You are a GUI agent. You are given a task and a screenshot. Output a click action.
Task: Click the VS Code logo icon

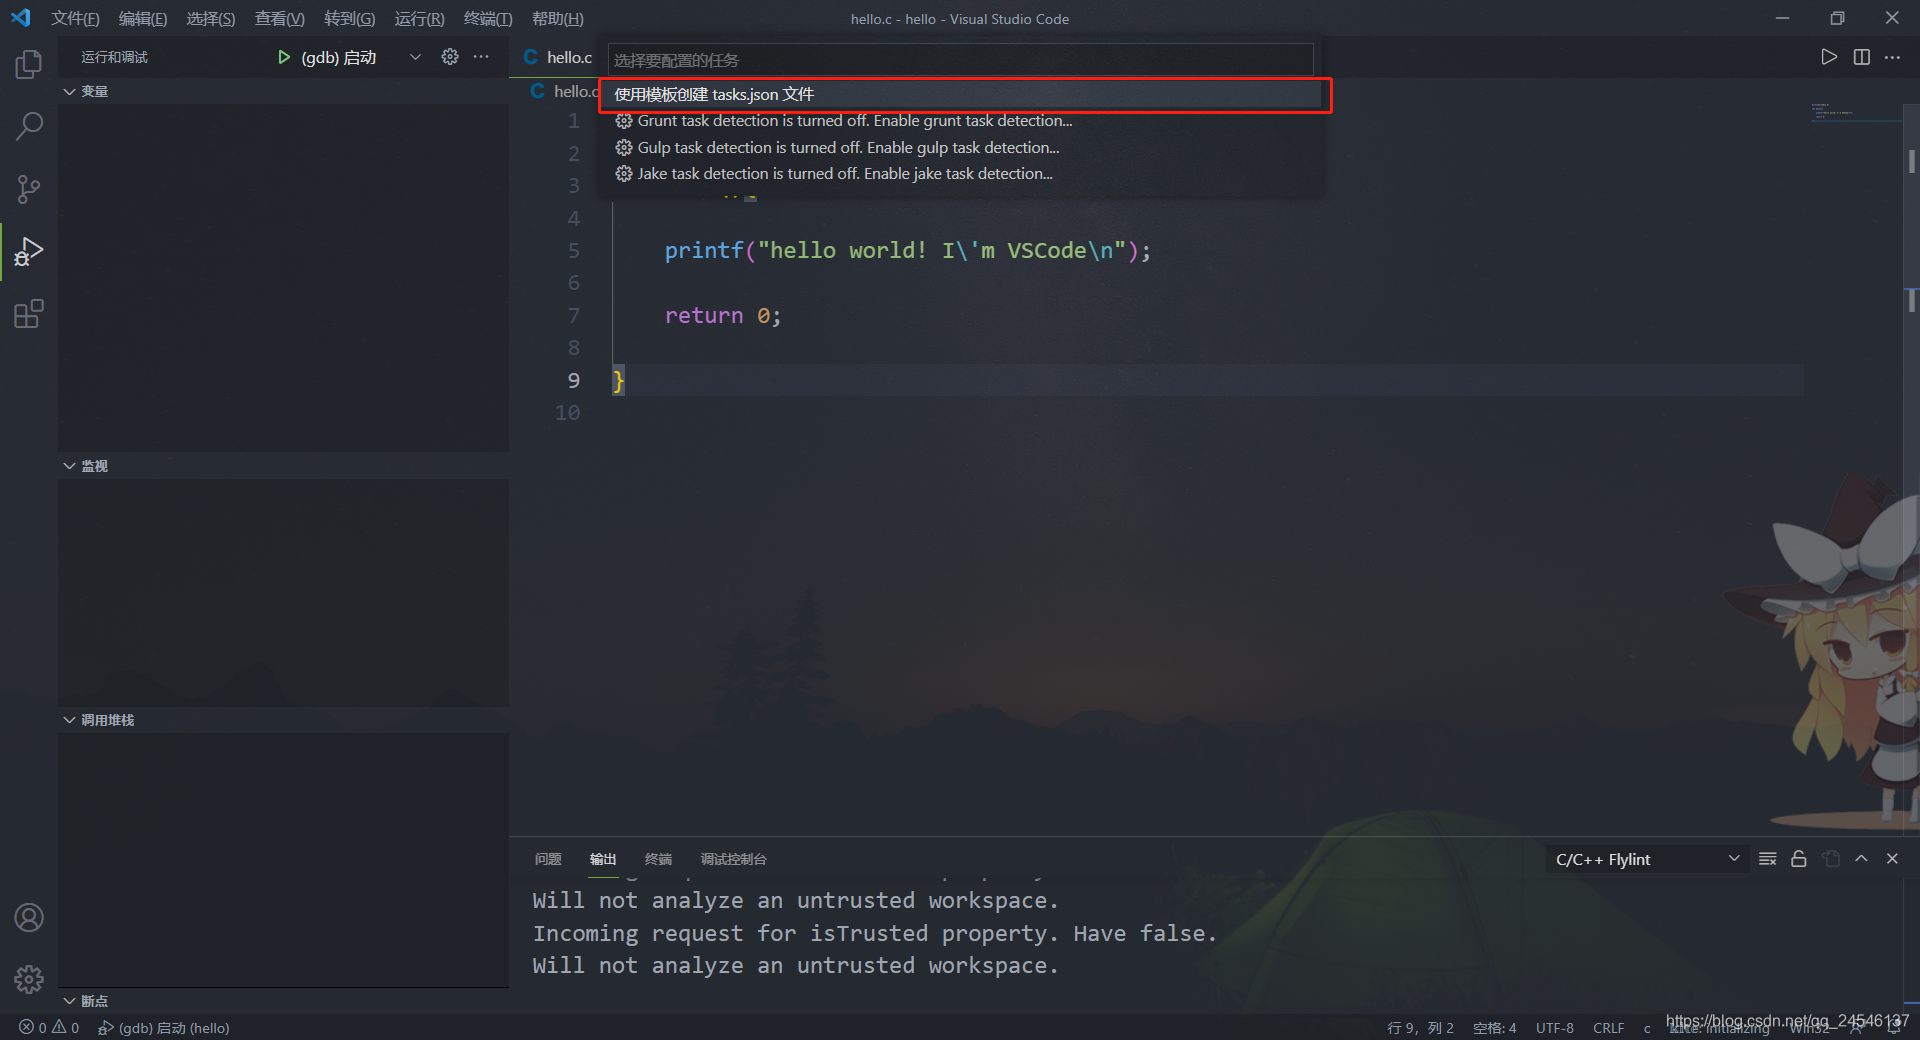[21, 18]
